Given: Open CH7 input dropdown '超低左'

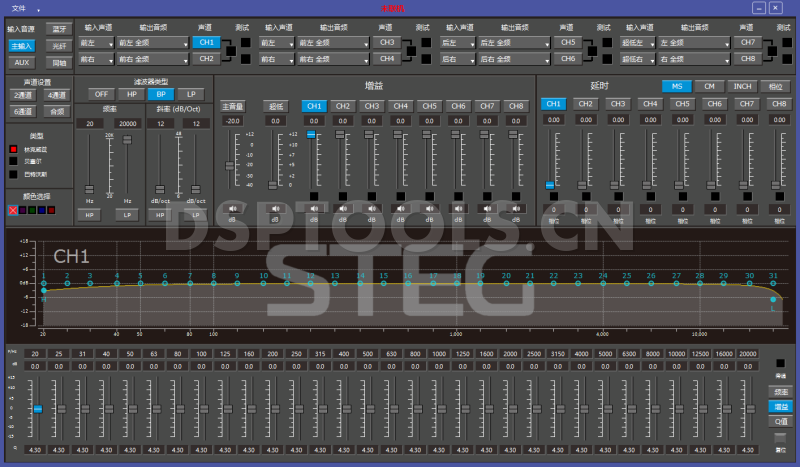Looking at the screenshot, I should pyautogui.click(x=638, y=43).
